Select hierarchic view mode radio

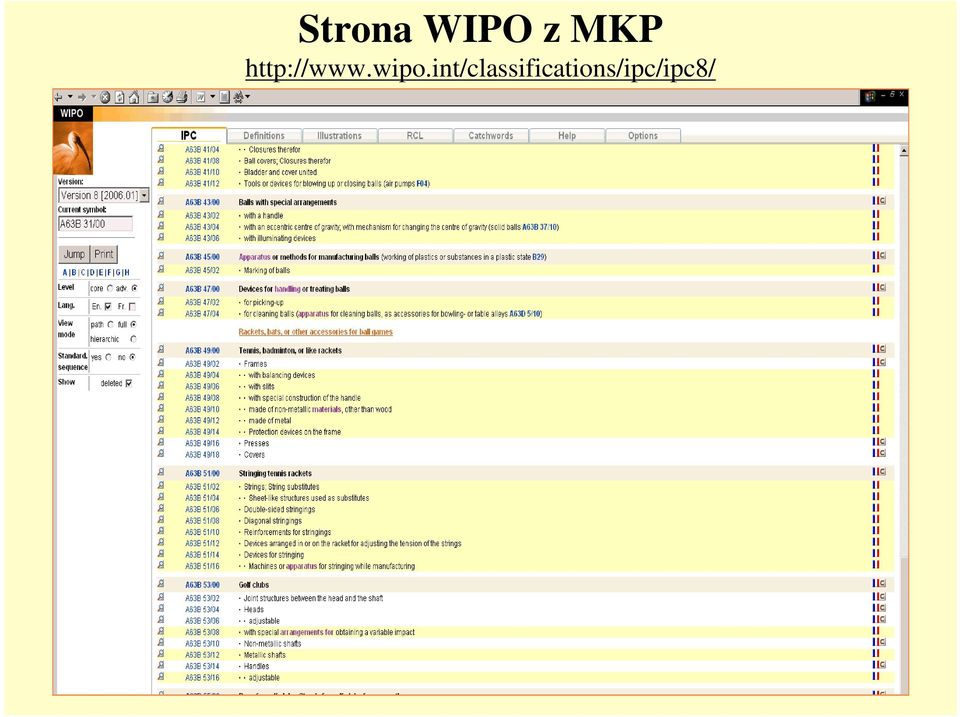(133, 339)
